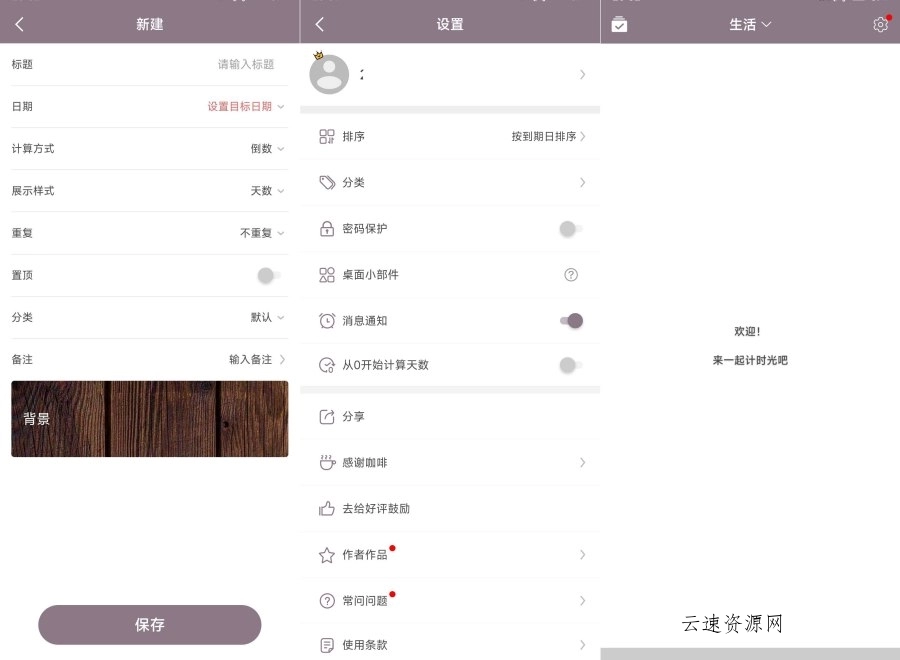
Task: Open the 生活 category switcher menu
Action: coord(750,24)
